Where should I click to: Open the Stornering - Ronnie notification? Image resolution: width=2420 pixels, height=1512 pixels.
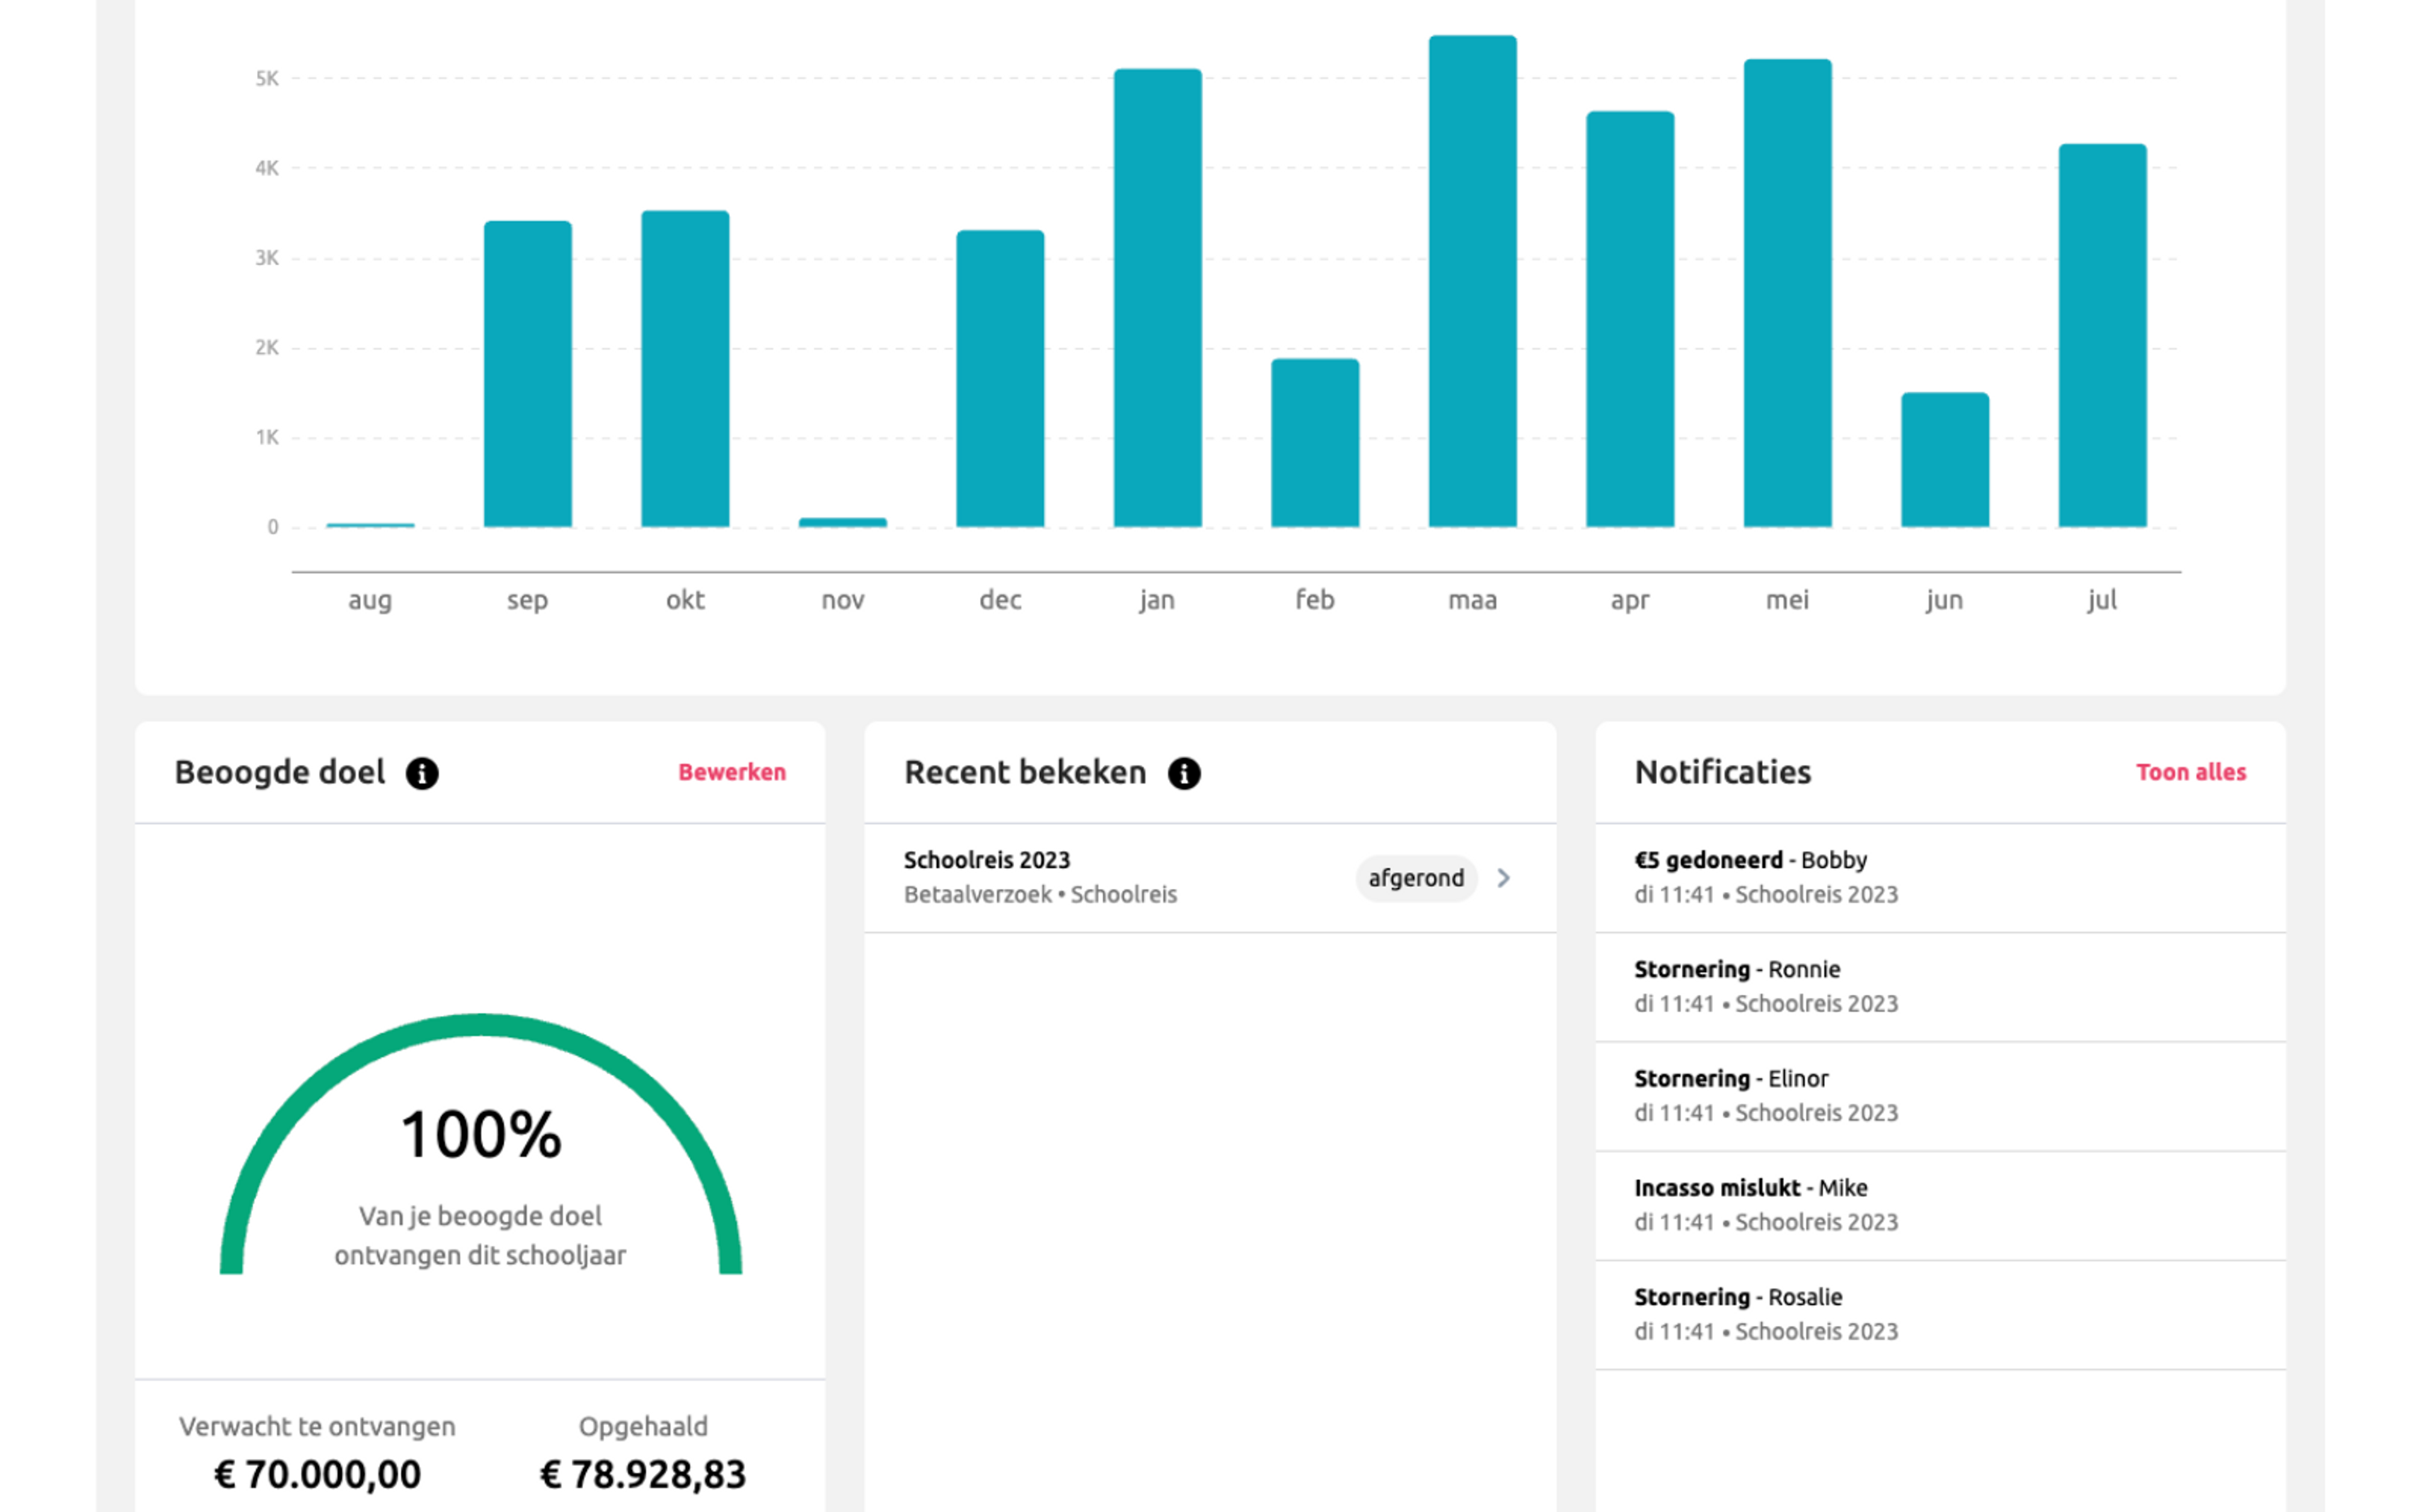click(x=1940, y=987)
